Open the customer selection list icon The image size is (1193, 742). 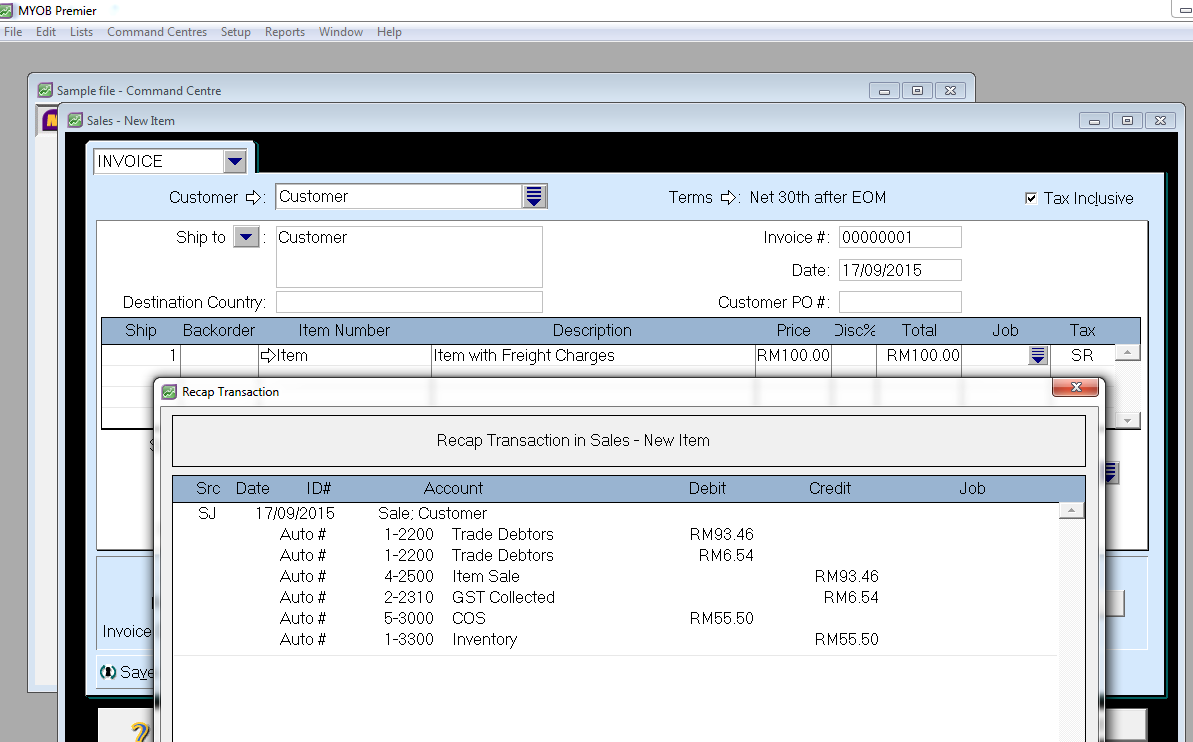pyautogui.click(x=534, y=196)
